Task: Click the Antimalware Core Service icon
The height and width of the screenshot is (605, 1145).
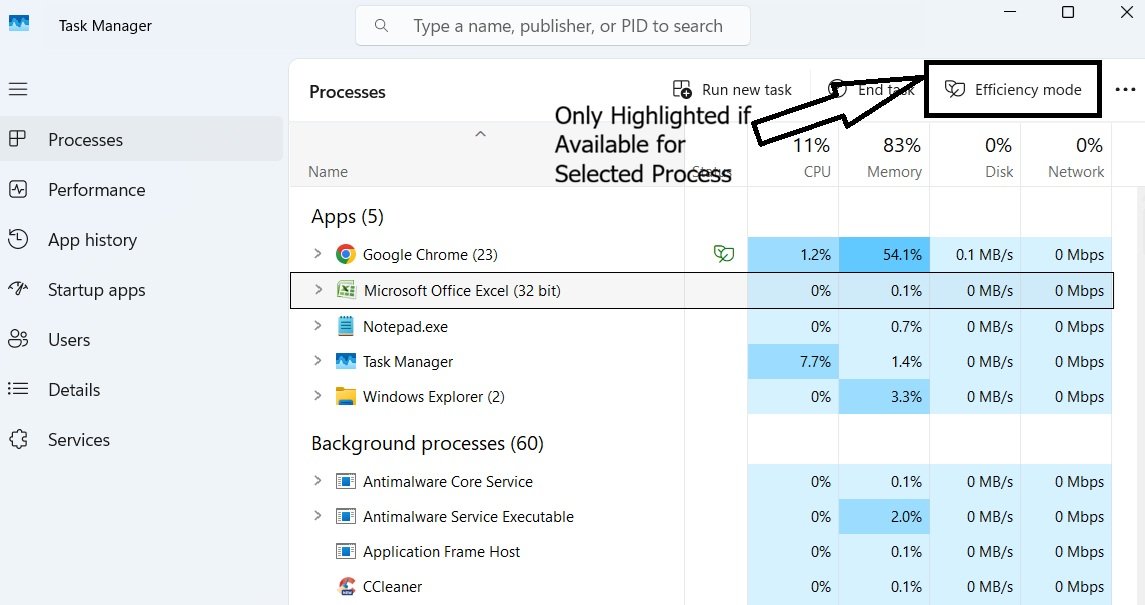Action: tap(345, 482)
